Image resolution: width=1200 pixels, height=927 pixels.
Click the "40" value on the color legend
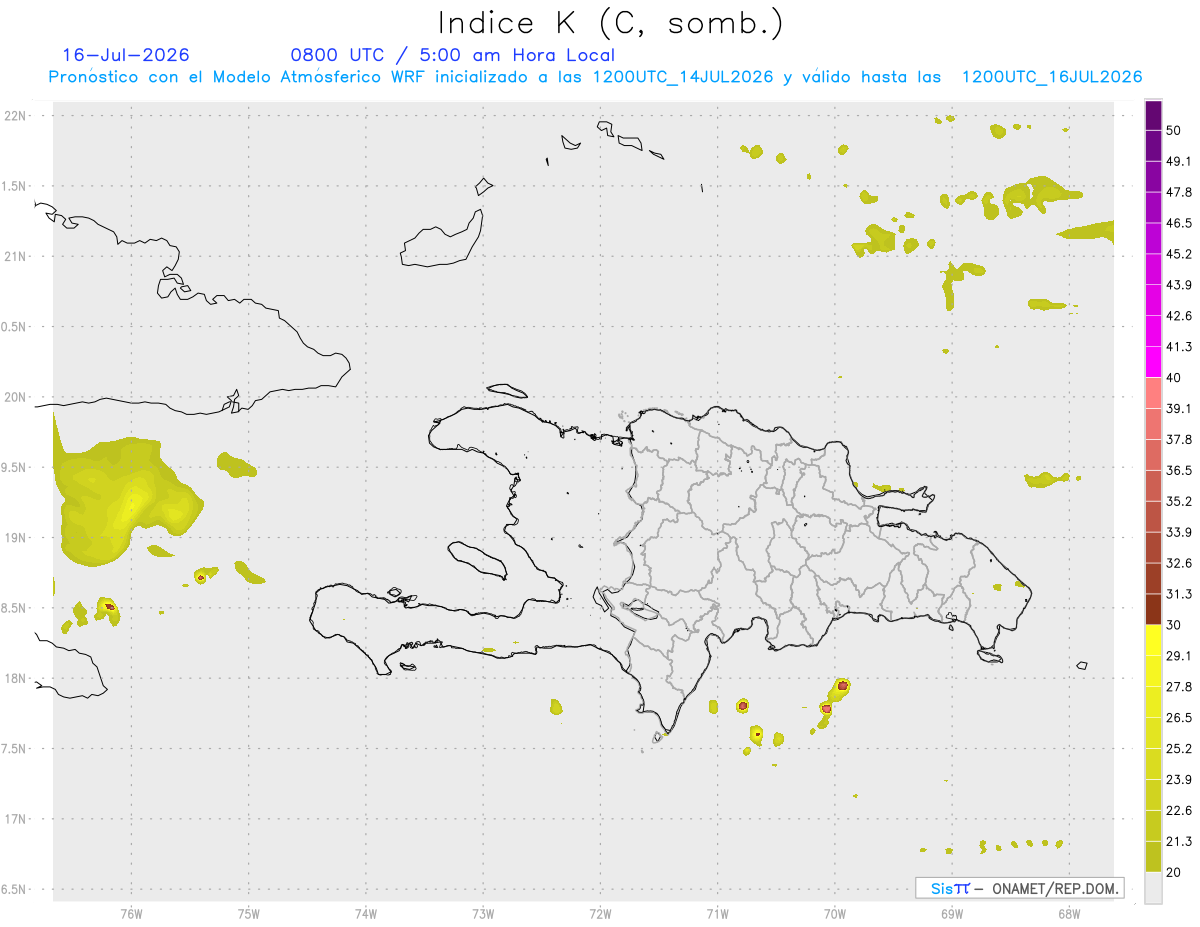click(1175, 378)
